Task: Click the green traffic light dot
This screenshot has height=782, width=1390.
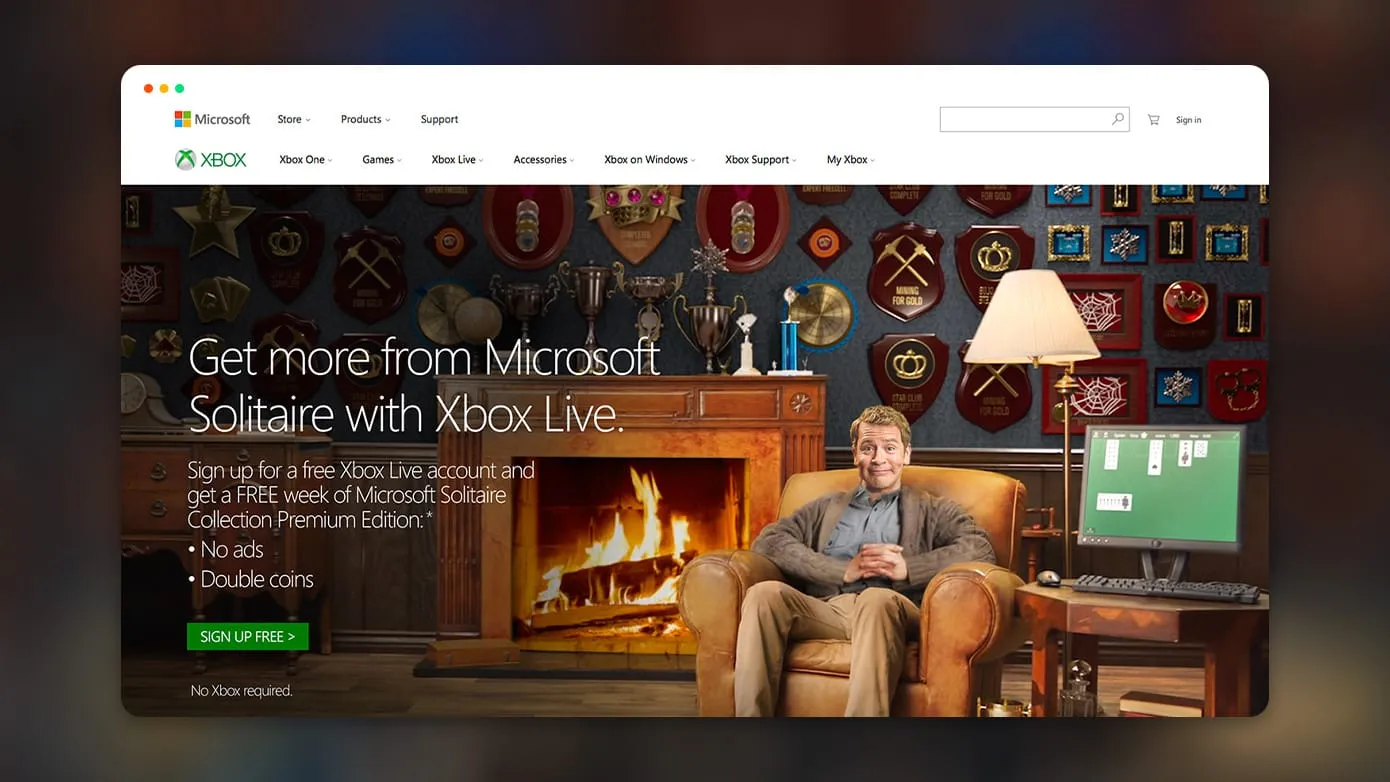Action: [179, 88]
